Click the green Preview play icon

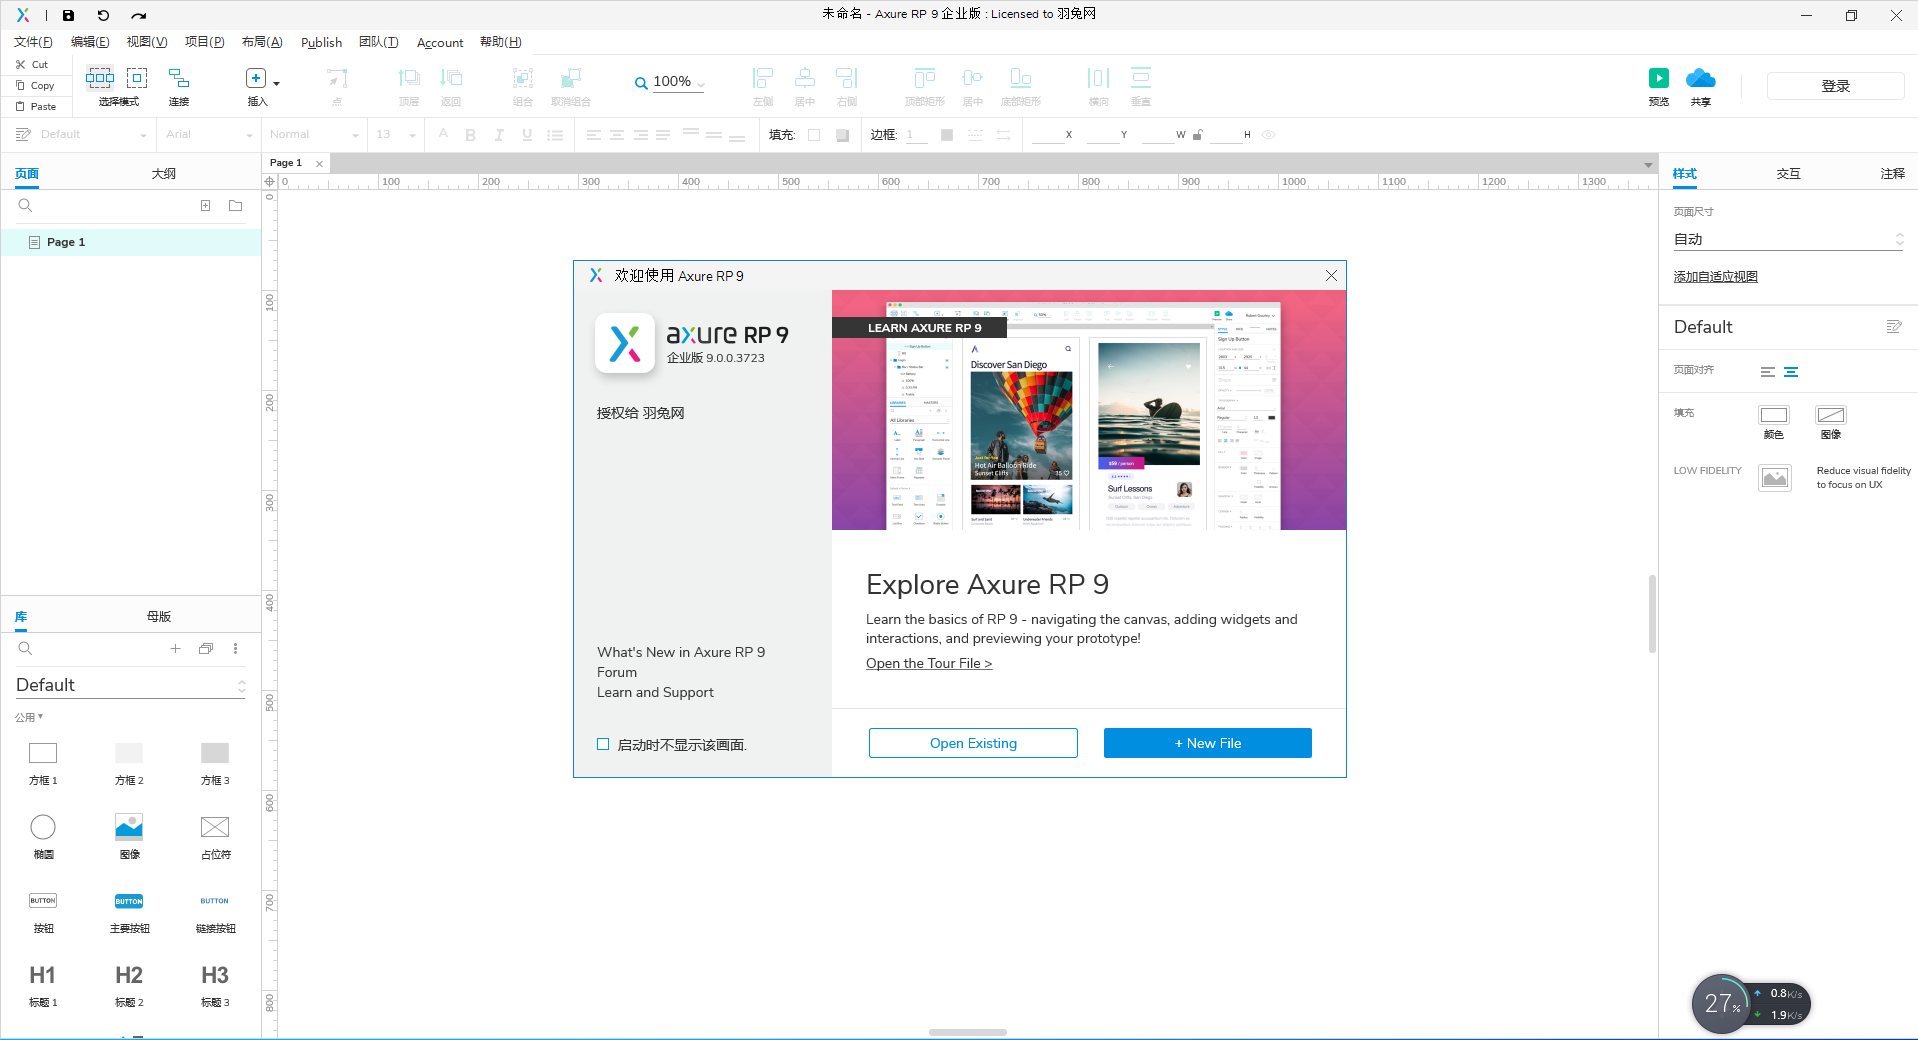coord(1658,78)
